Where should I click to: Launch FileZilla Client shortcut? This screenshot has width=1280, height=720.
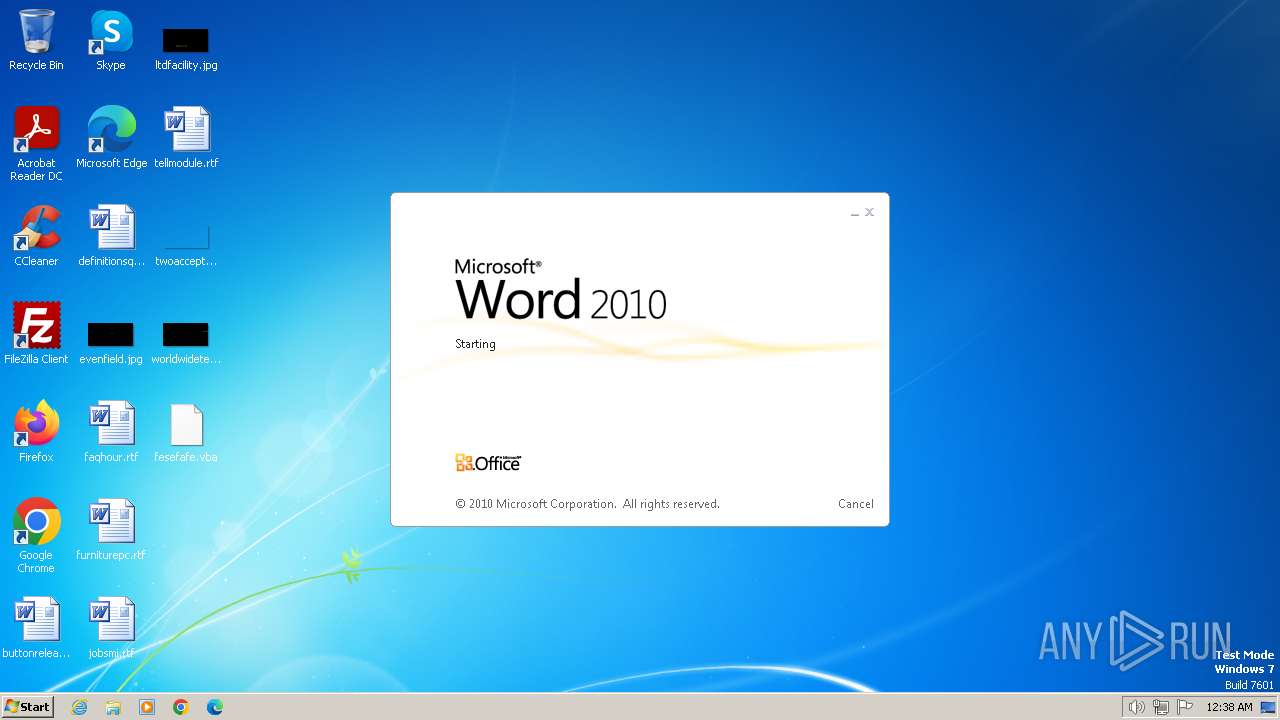coord(36,334)
